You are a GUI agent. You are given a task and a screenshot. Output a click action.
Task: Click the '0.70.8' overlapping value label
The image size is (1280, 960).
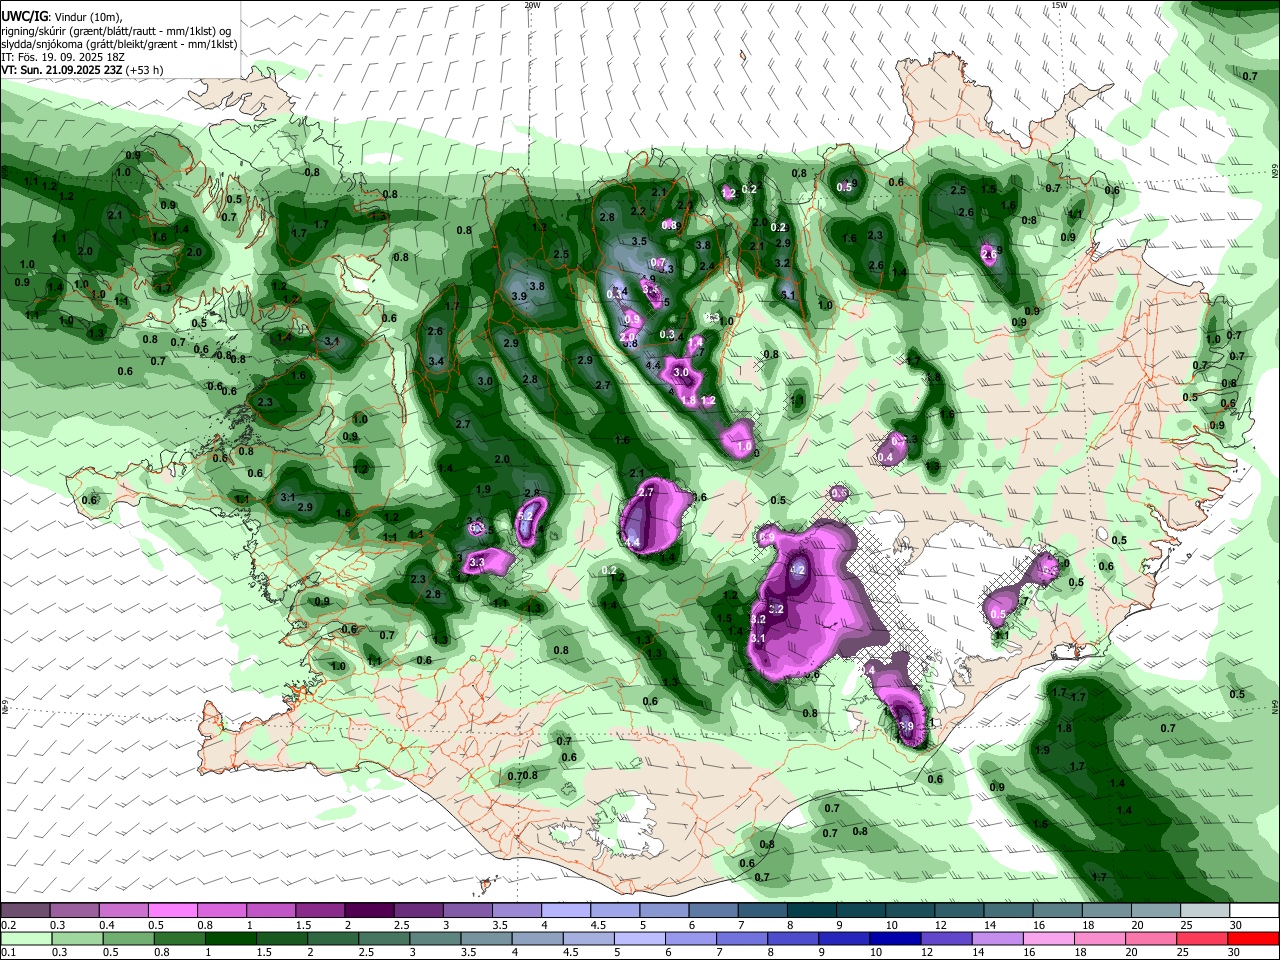pyautogui.click(x=522, y=776)
